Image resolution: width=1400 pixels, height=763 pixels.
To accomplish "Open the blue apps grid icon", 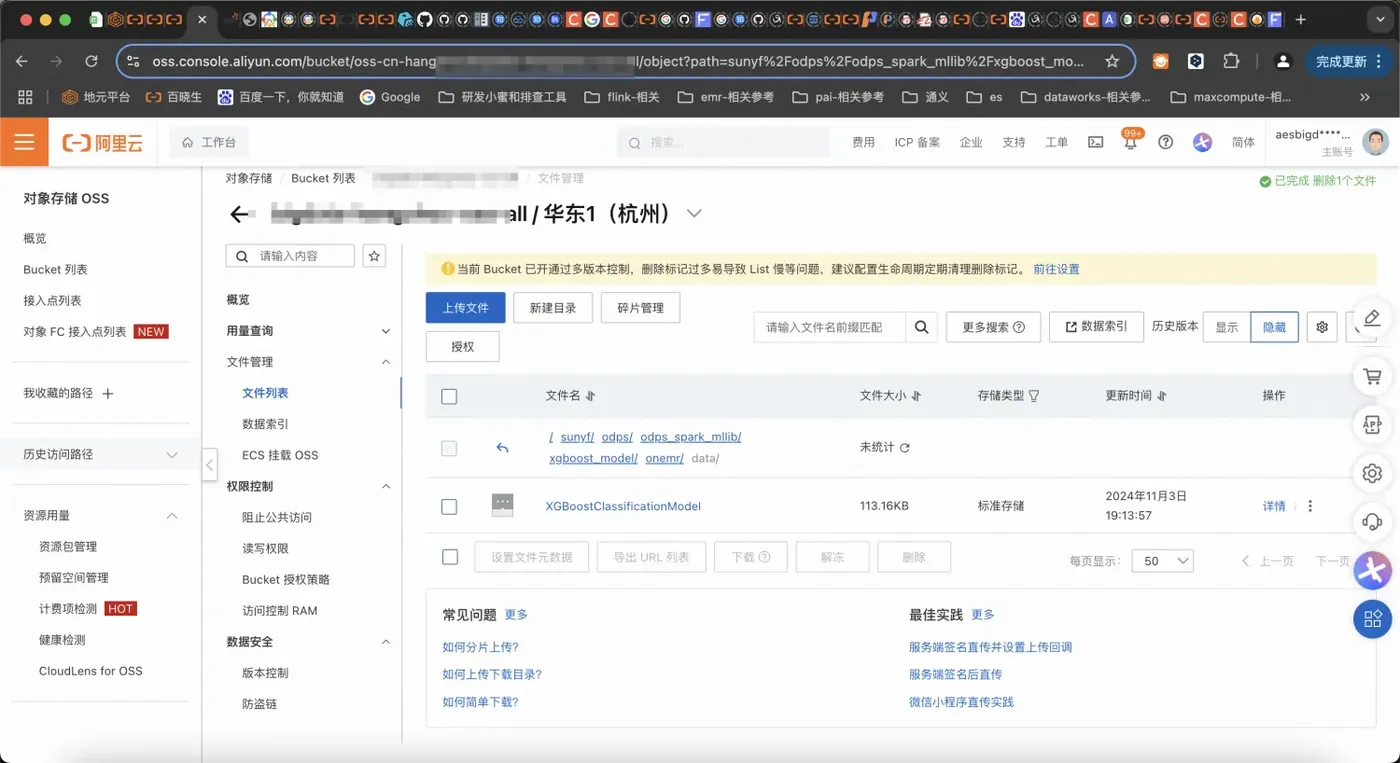I will (x=1372, y=619).
